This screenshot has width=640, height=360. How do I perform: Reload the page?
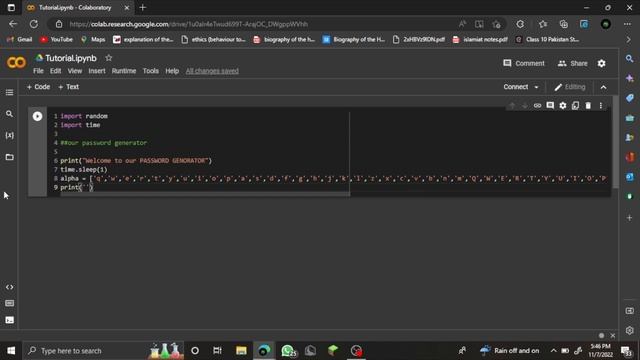pyautogui.click(x=33, y=24)
